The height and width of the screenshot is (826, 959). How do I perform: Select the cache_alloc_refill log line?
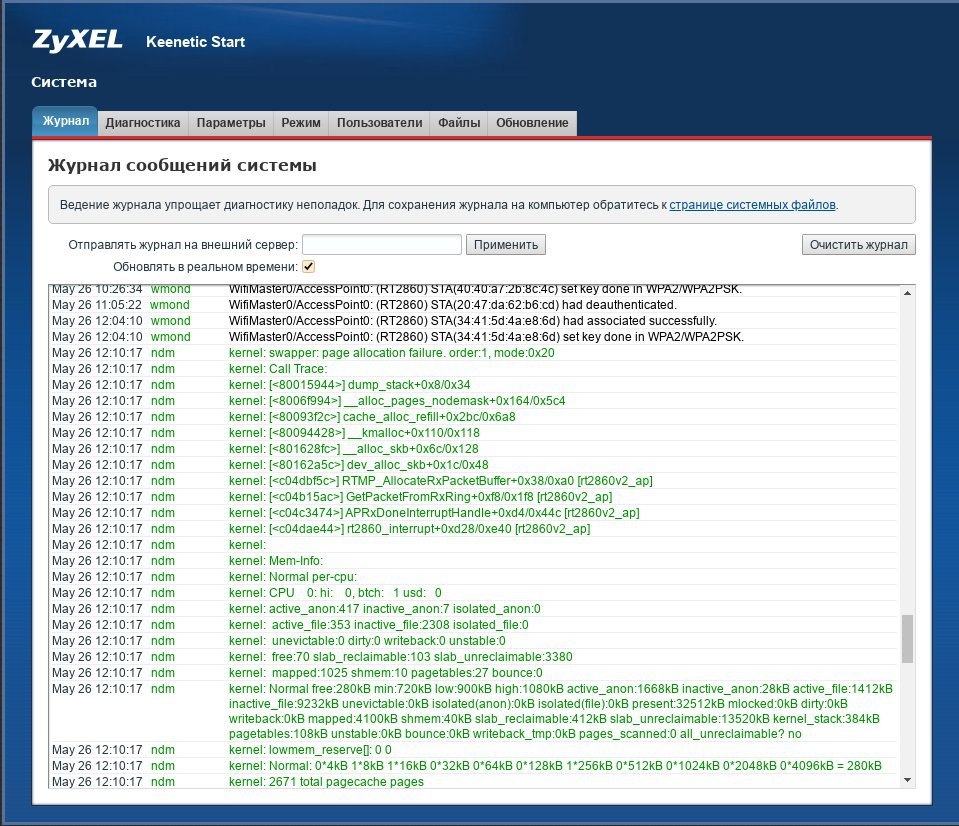pyautogui.click(x=474, y=416)
